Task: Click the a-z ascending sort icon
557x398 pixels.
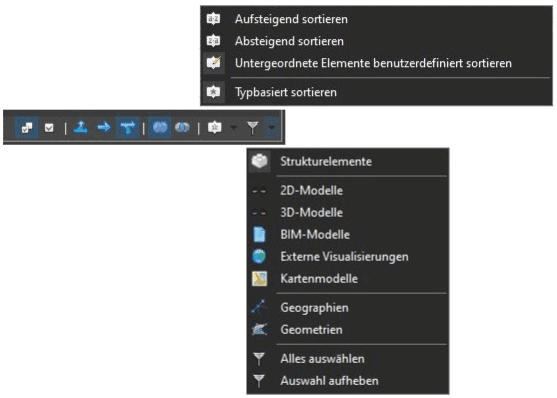Action: (x=213, y=19)
